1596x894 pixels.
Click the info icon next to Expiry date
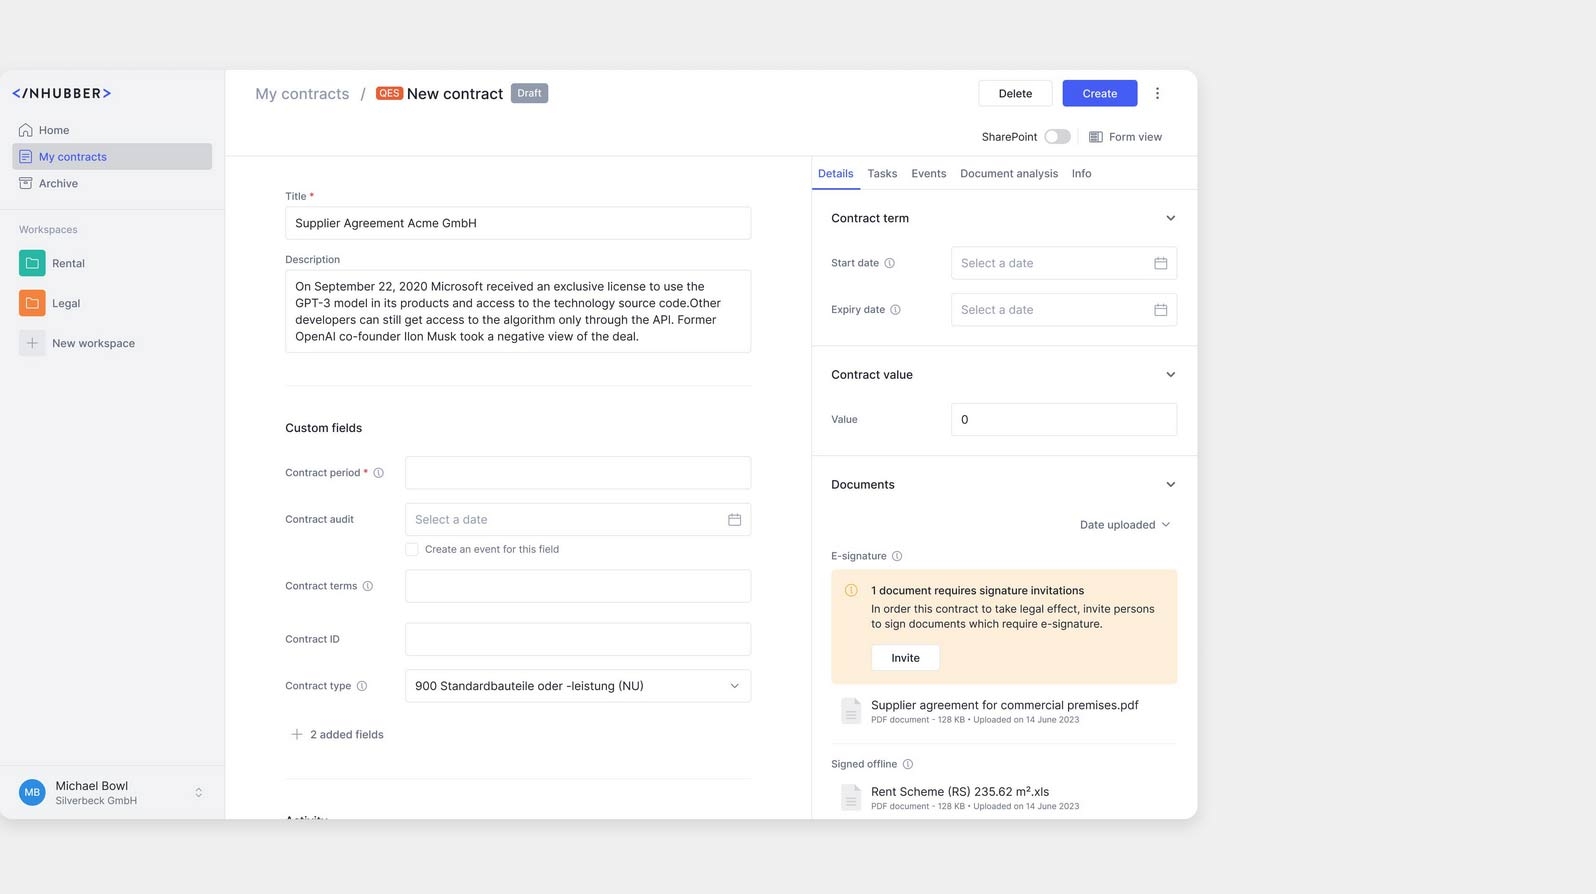tap(896, 310)
